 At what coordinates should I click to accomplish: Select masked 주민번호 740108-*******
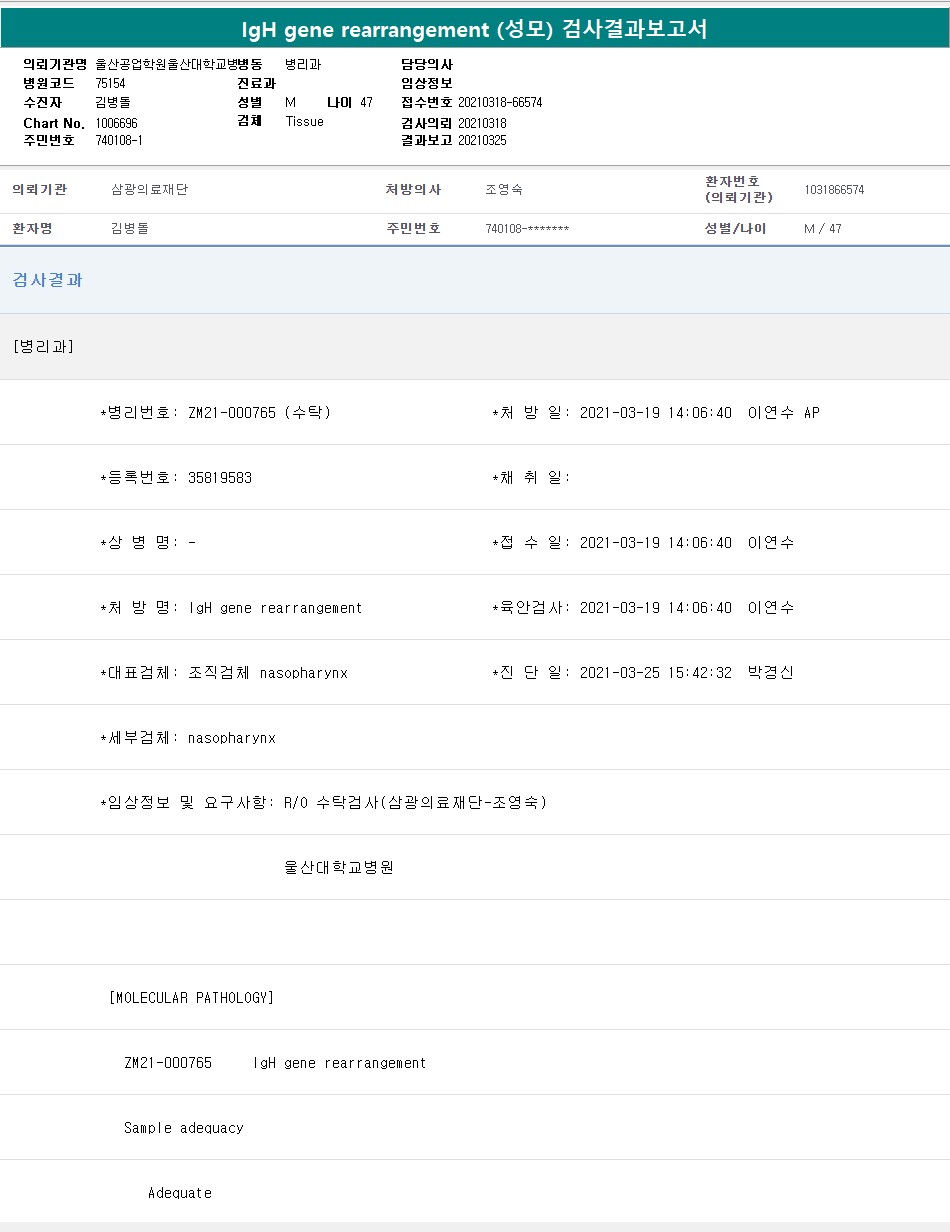(527, 229)
